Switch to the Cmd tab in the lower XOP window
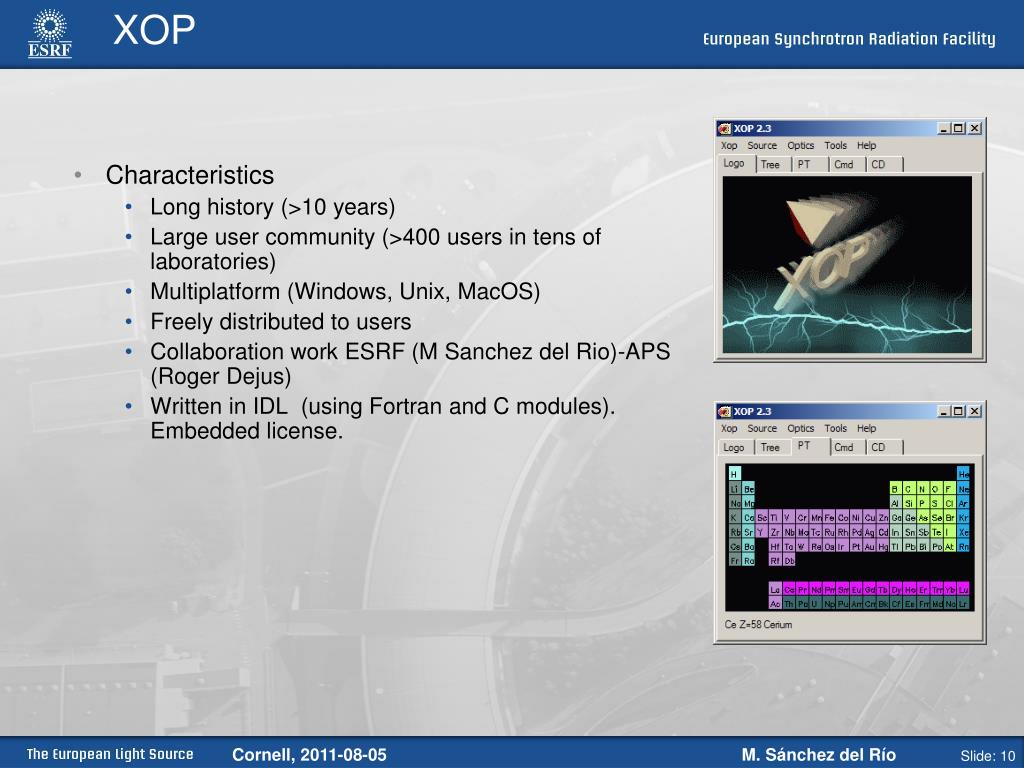 pyautogui.click(x=847, y=447)
